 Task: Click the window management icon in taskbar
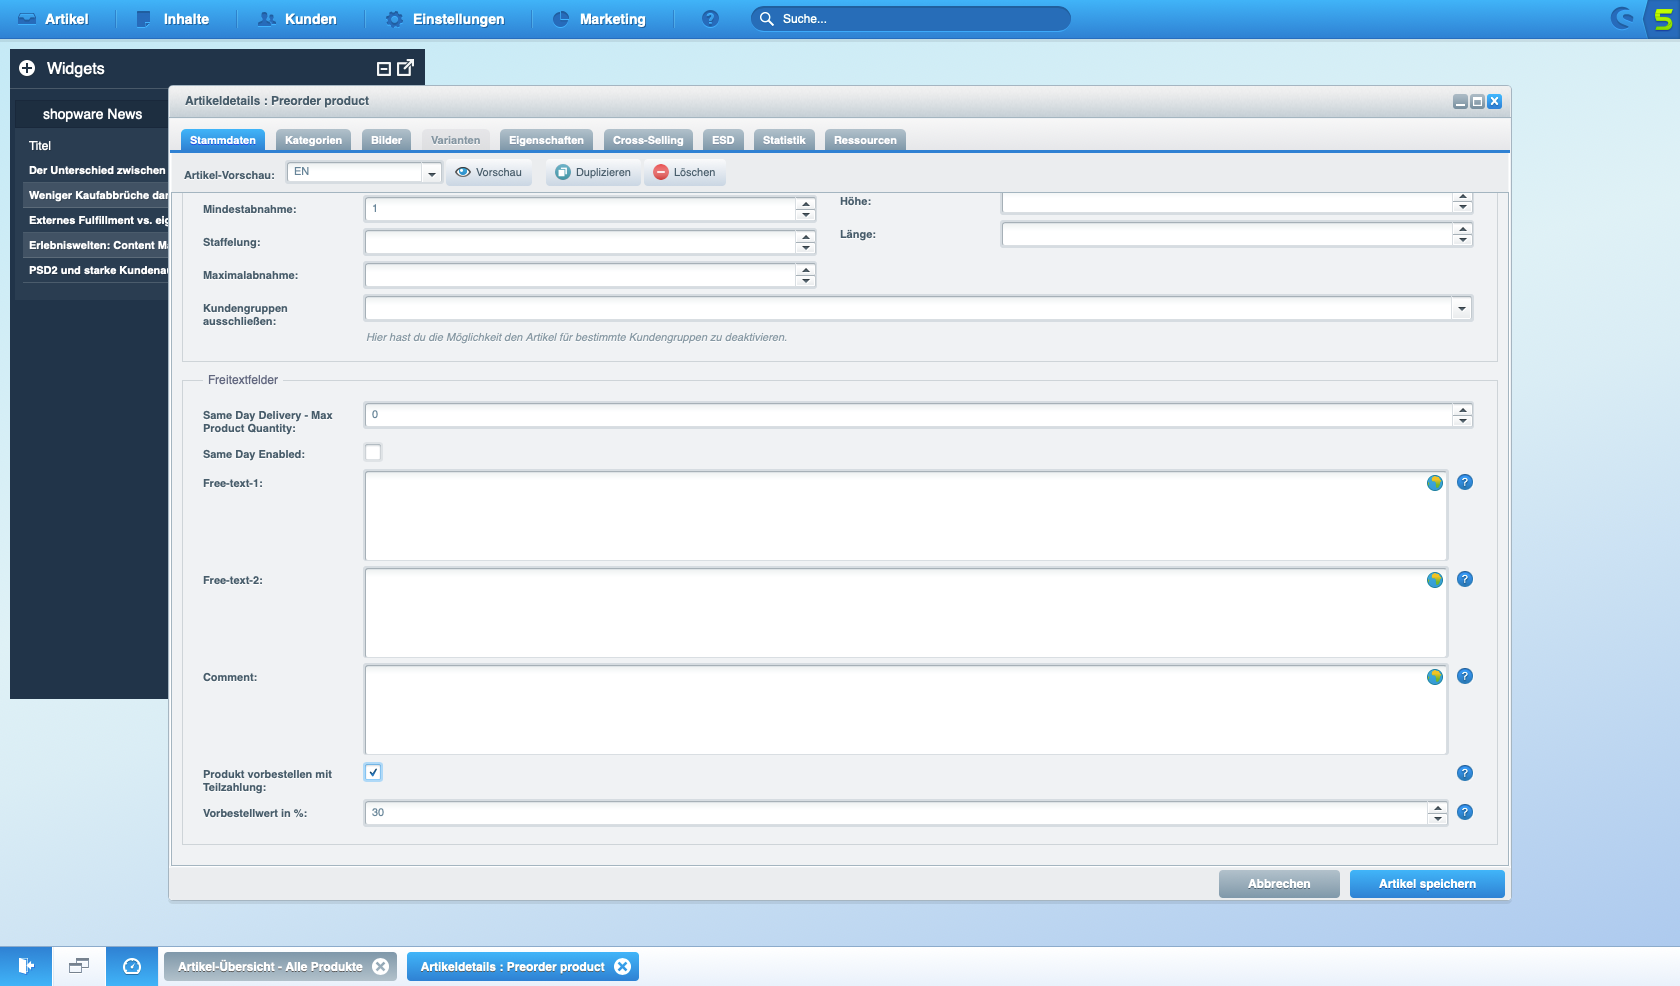click(79, 966)
